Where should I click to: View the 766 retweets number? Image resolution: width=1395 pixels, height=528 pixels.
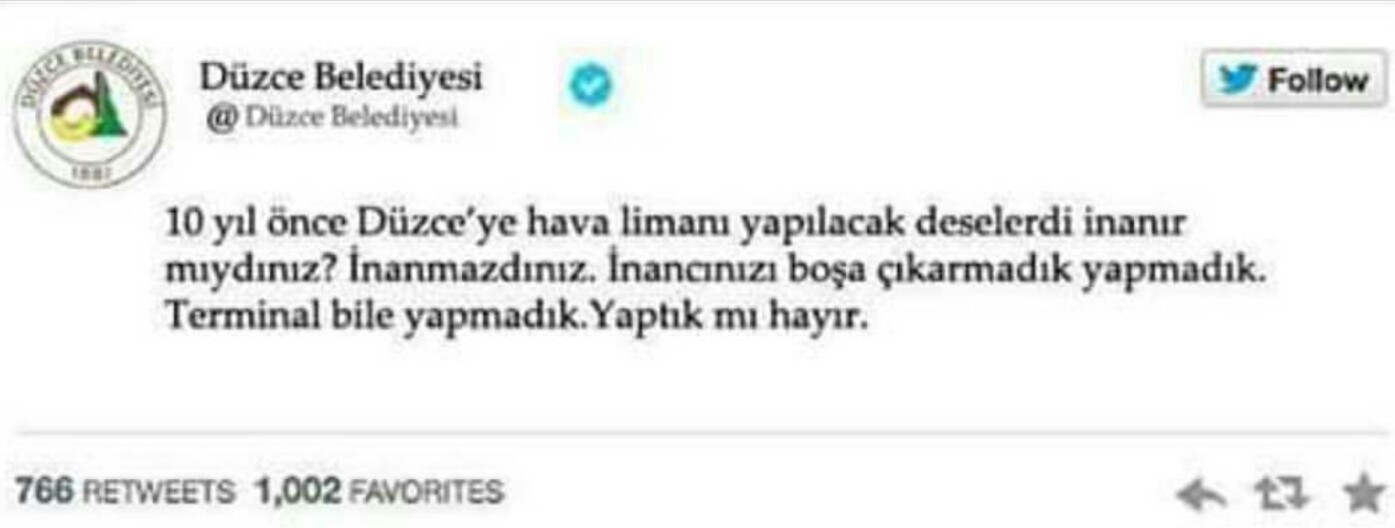pyautogui.click(x=46, y=491)
